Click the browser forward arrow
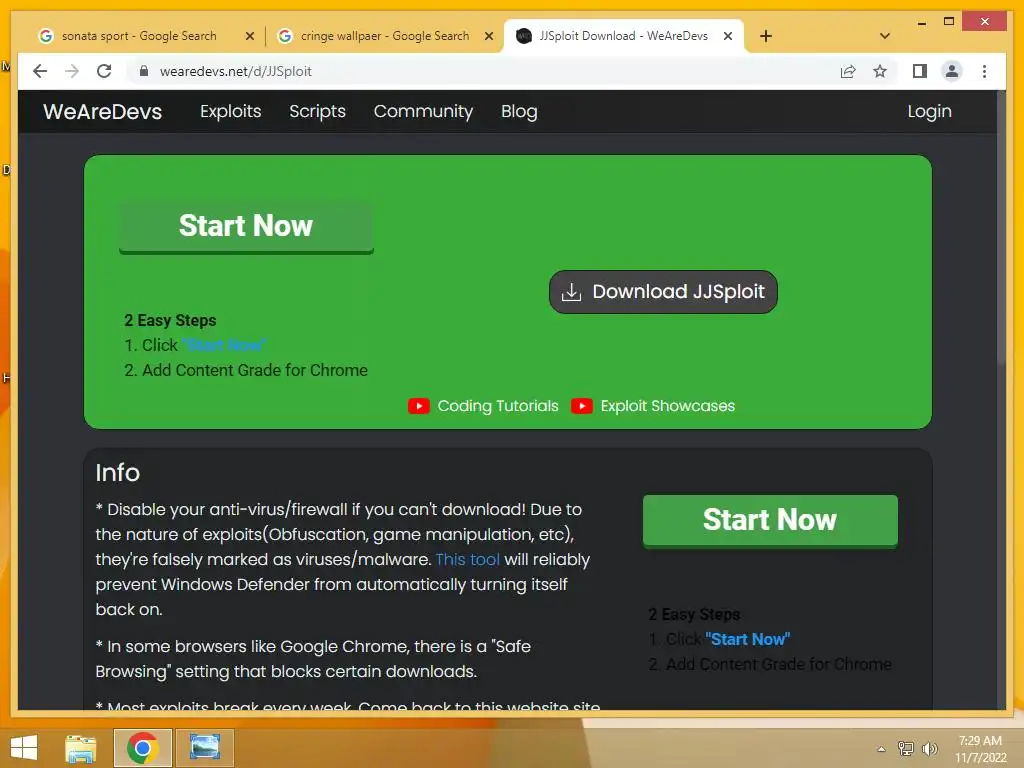Image resolution: width=1024 pixels, height=768 pixels. click(x=72, y=71)
